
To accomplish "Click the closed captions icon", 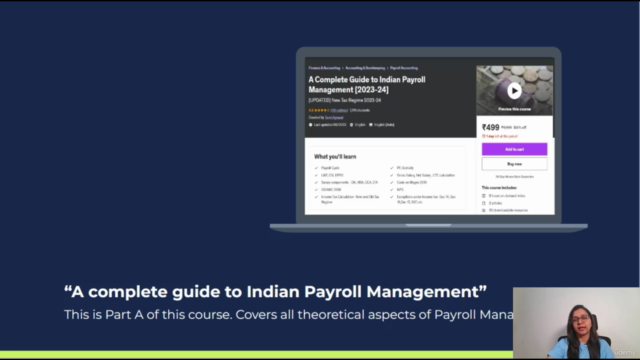I will tap(371, 125).
